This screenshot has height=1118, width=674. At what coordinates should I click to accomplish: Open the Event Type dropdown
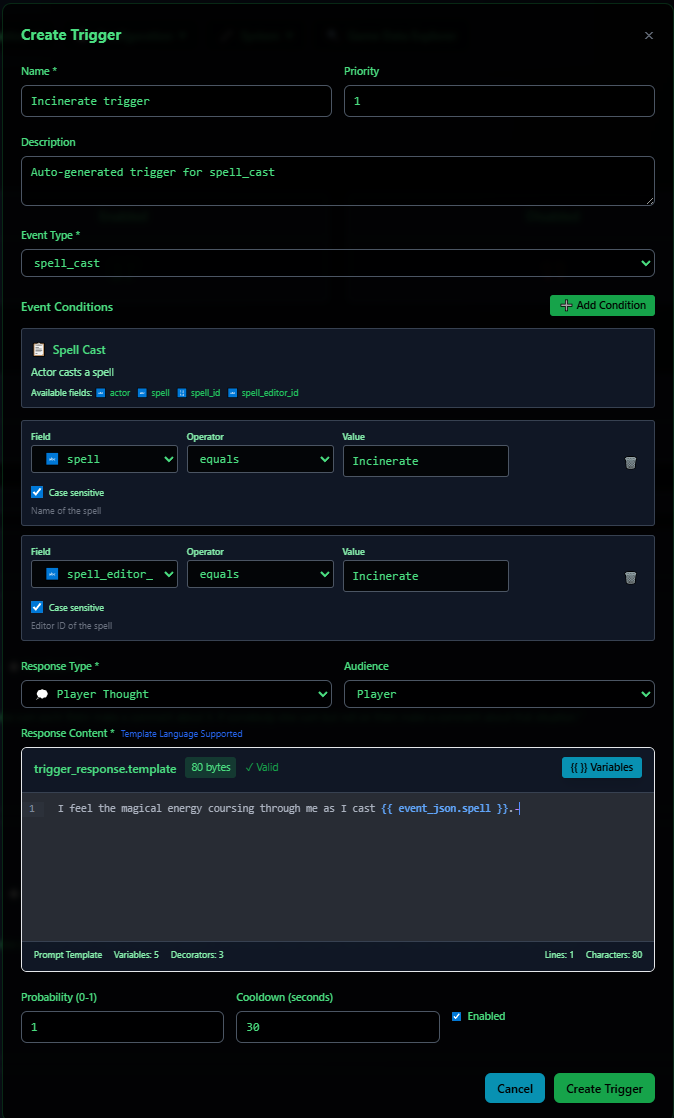pyautogui.click(x=337, y=263)
